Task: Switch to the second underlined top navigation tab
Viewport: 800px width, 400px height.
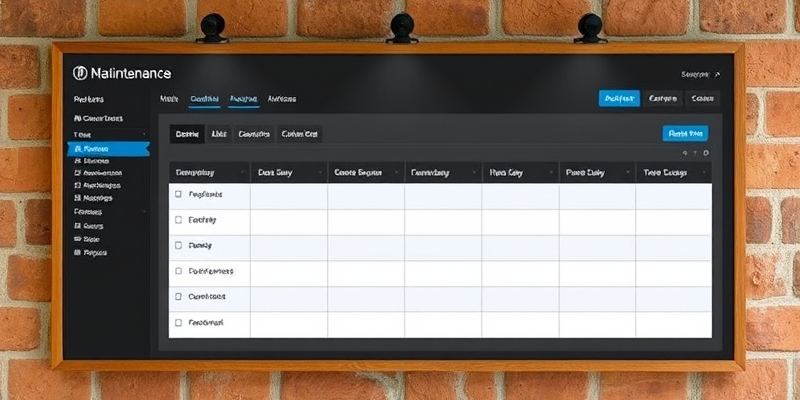Action: click(x=243, y=99)
